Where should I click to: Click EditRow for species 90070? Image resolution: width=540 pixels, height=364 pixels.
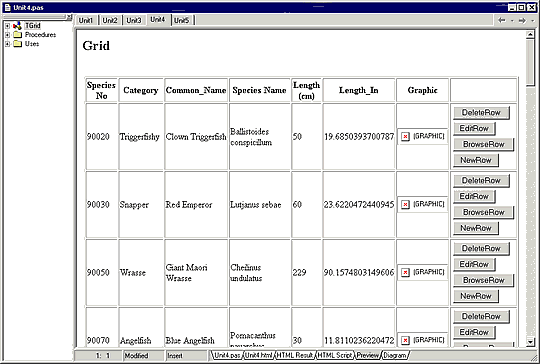coord(474,332)
